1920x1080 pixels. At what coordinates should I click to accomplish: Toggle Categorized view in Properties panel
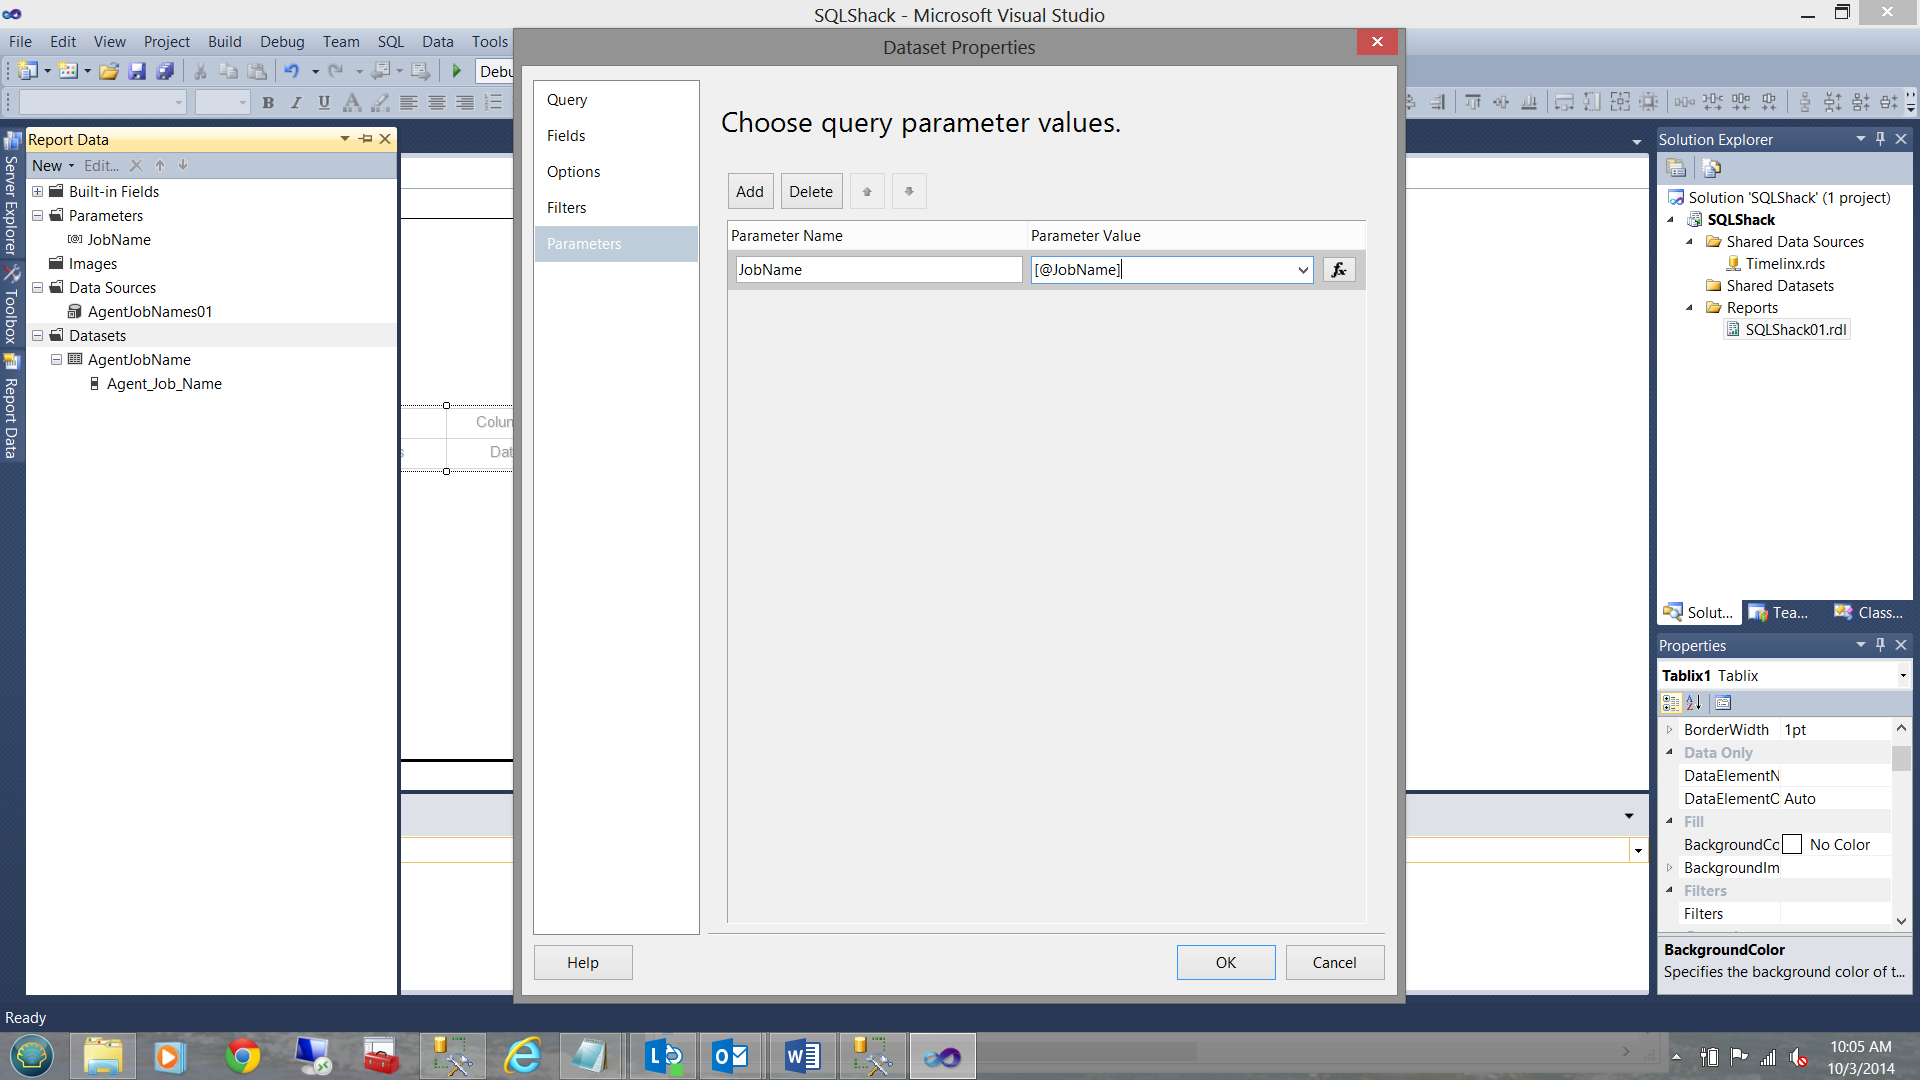point(1671,703)
